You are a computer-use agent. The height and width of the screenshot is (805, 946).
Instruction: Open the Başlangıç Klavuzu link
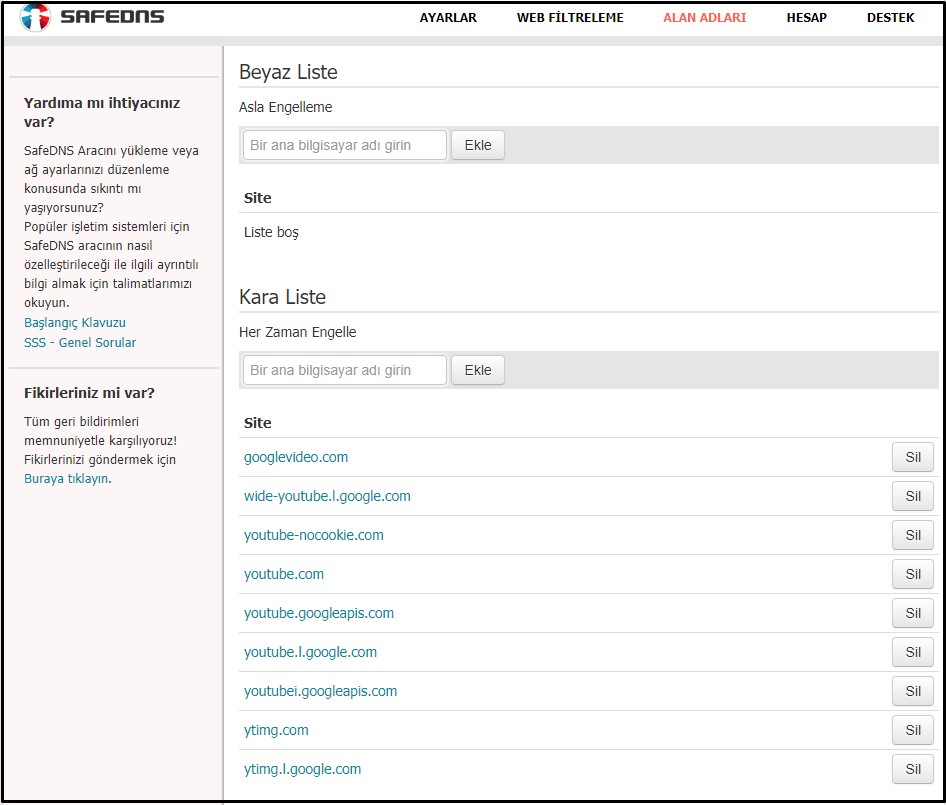(75, 323)
